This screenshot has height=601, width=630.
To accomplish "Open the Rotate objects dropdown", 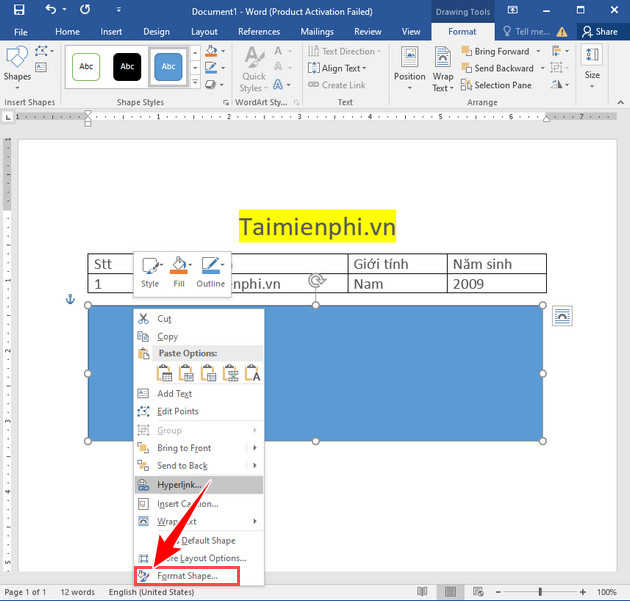I will point(560,85).
